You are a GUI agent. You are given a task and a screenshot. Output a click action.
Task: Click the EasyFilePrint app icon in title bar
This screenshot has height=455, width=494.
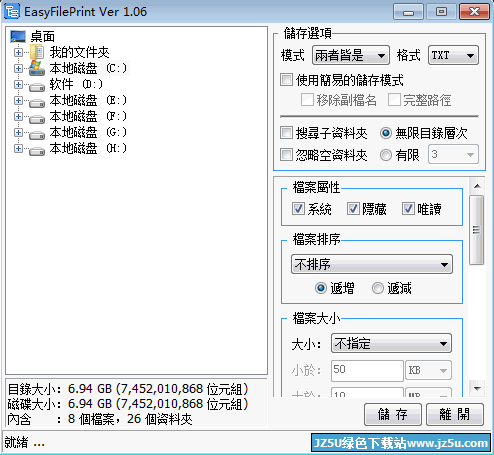pyautogui.click(x=12, y=11)
